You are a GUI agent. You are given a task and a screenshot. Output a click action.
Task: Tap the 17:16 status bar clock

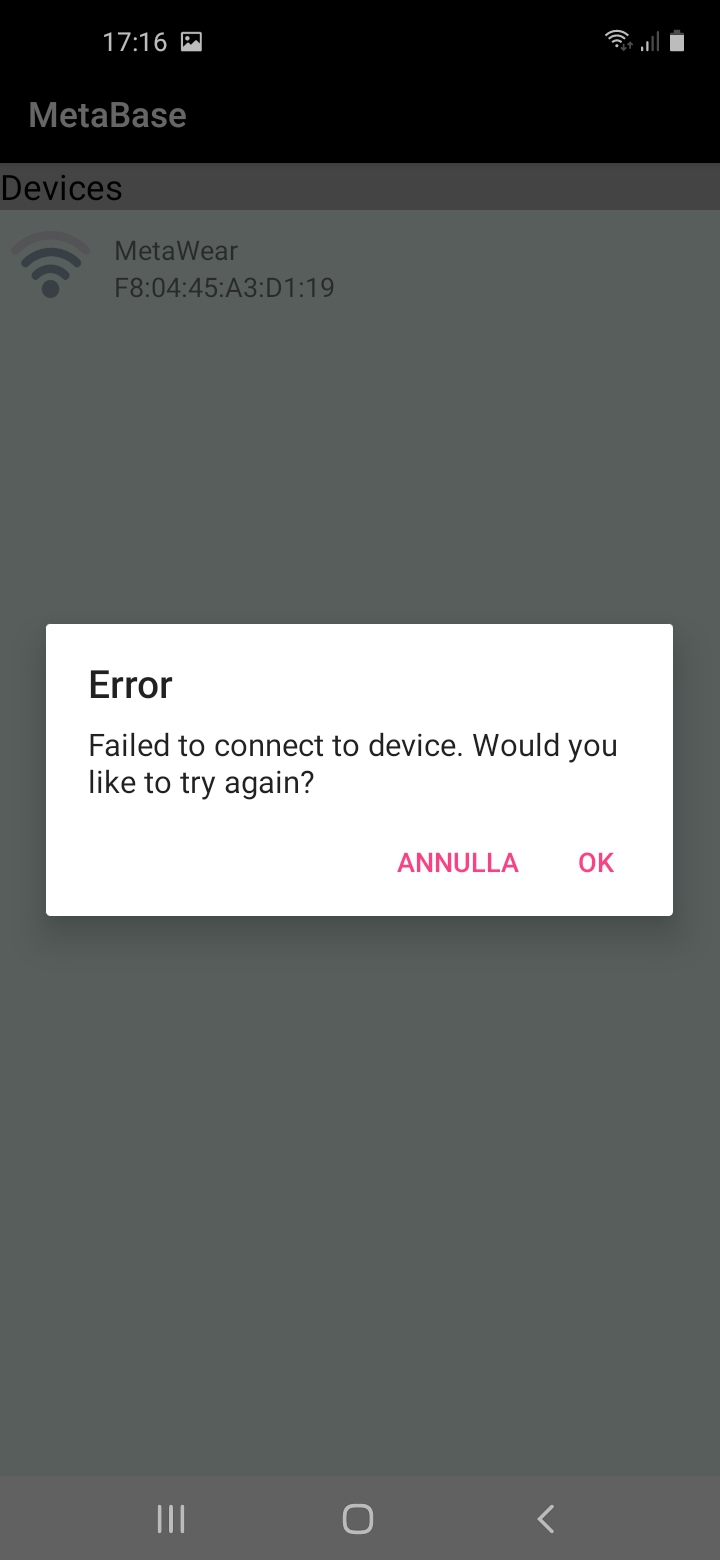134,42
